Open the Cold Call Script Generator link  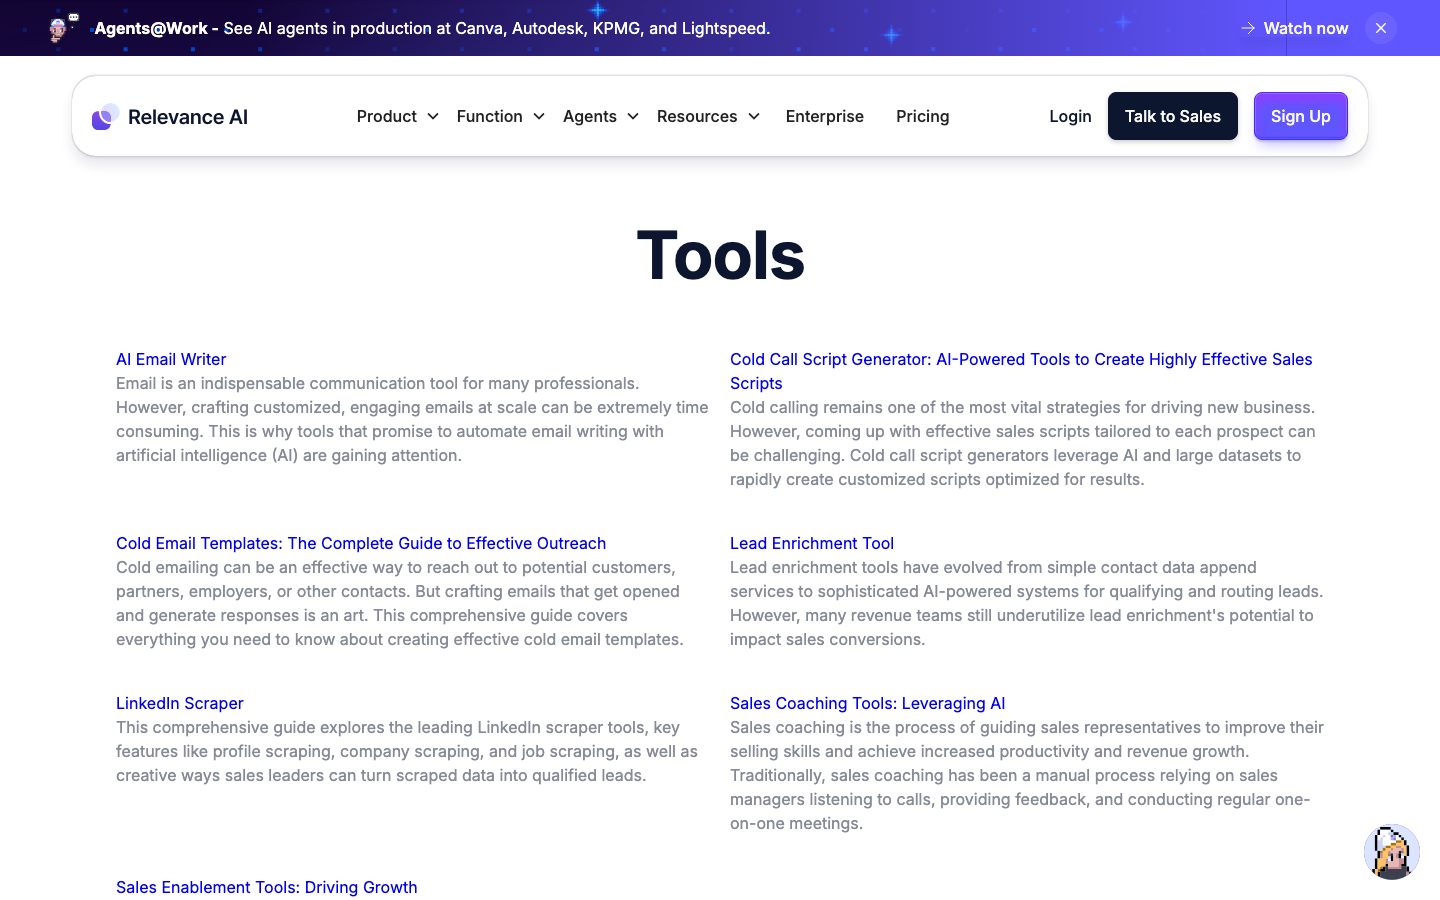pos(1021,371)
